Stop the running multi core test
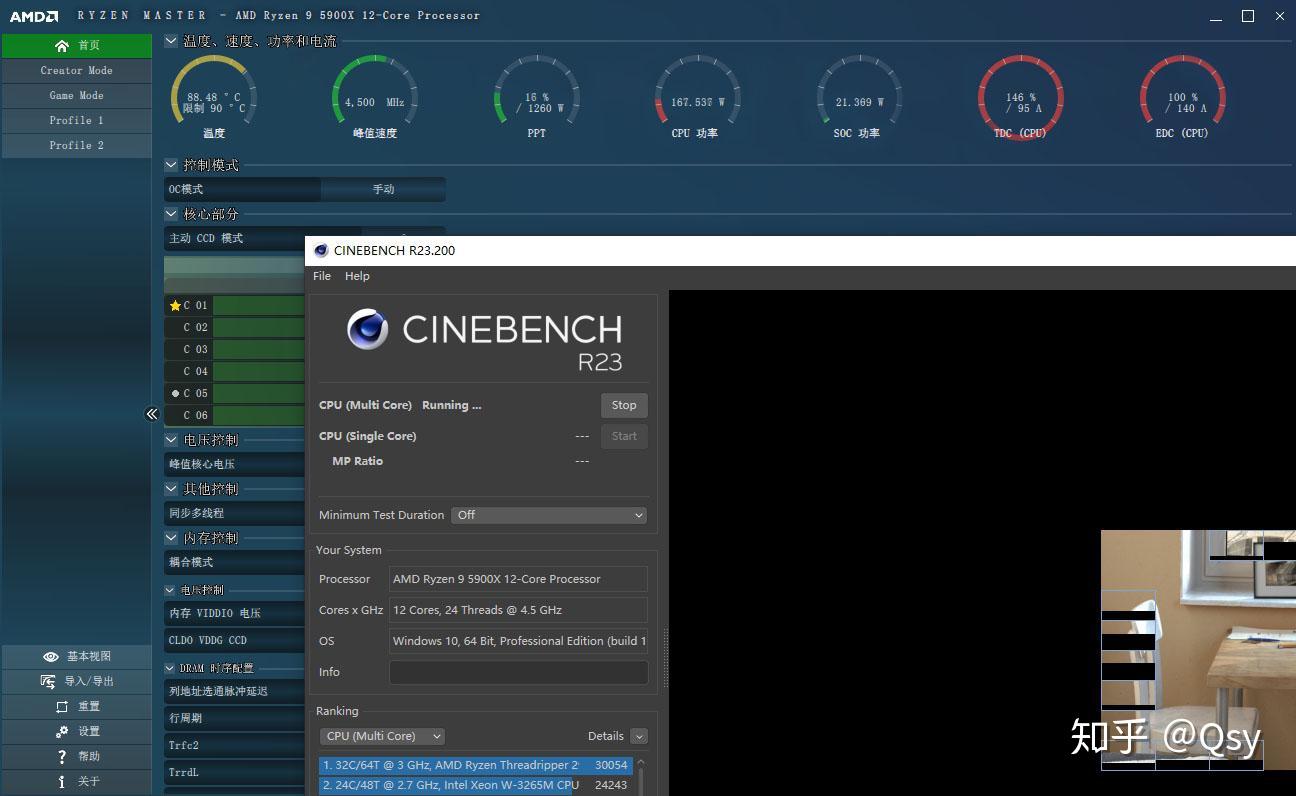The image size is (1296, 796). point(624,405)
